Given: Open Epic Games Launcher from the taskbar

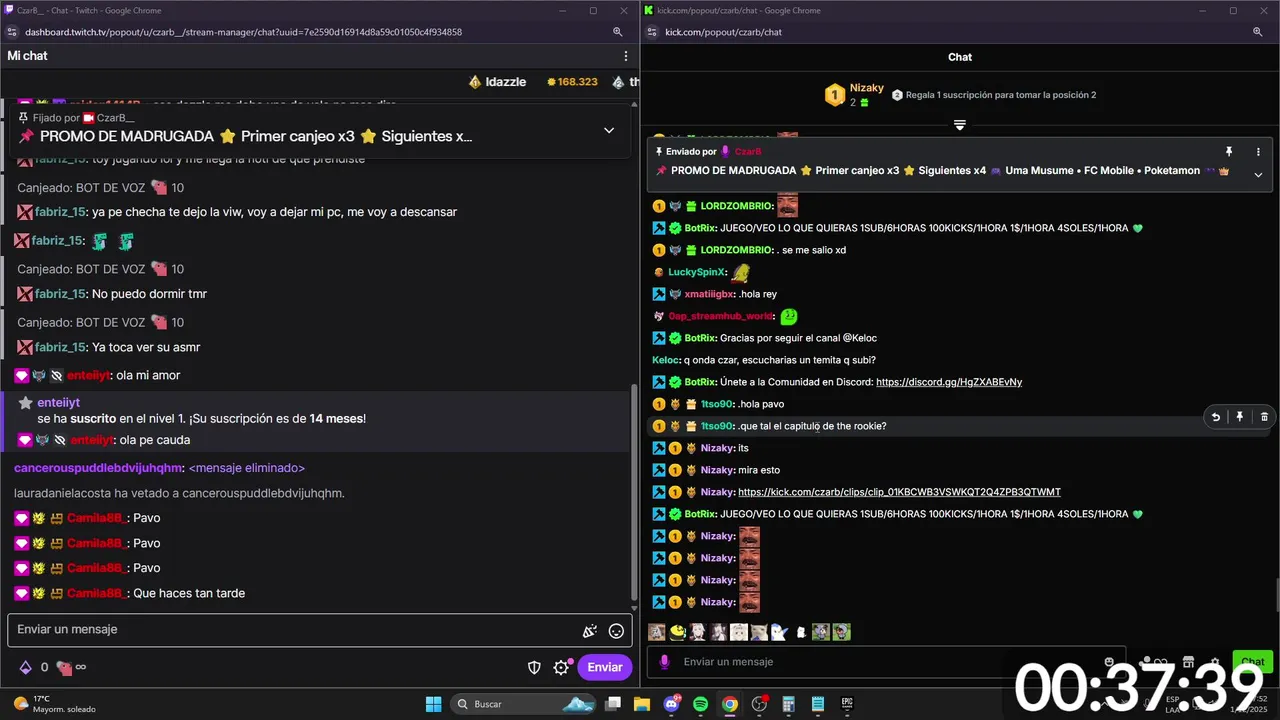Looking at the screenshot, I should tap(847, 704).
